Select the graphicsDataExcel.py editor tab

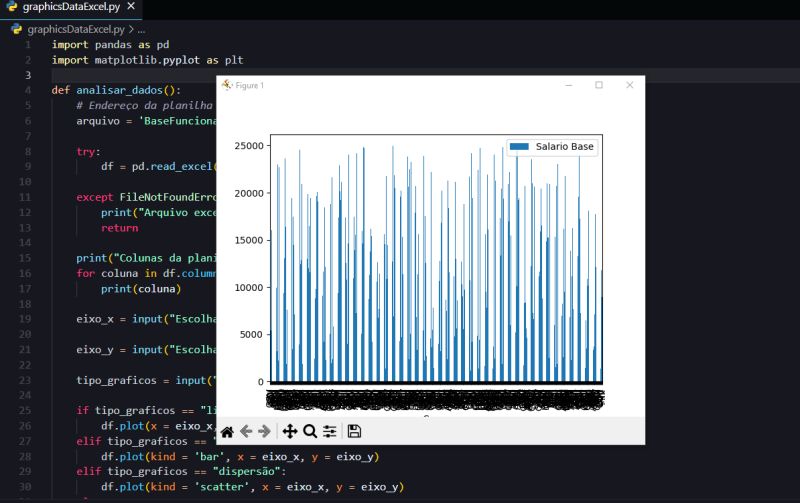[71, 7]
